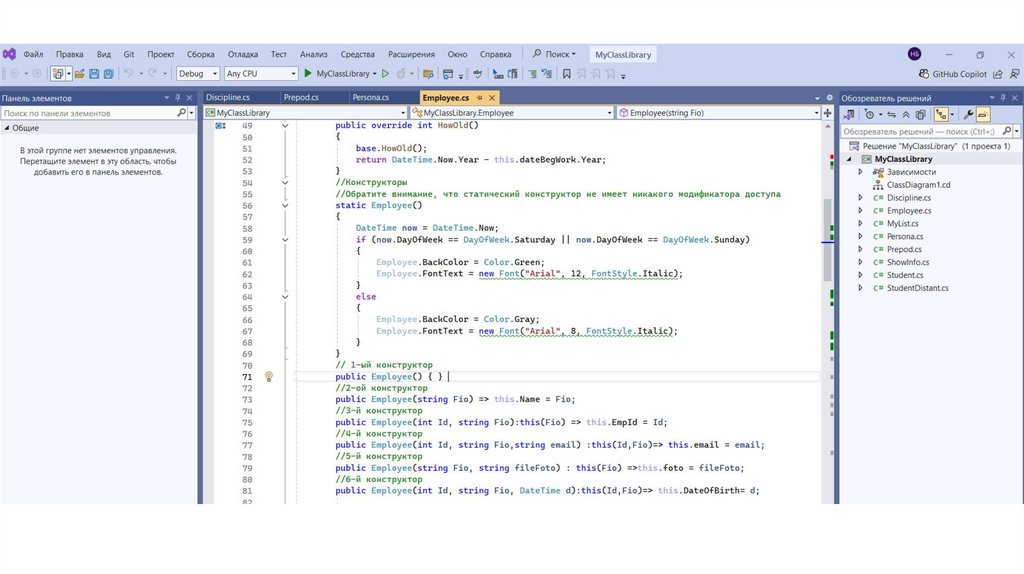1024x574 pixels.
Task: Open the Any CPU platform dropdown
Action: coord(260,74)
